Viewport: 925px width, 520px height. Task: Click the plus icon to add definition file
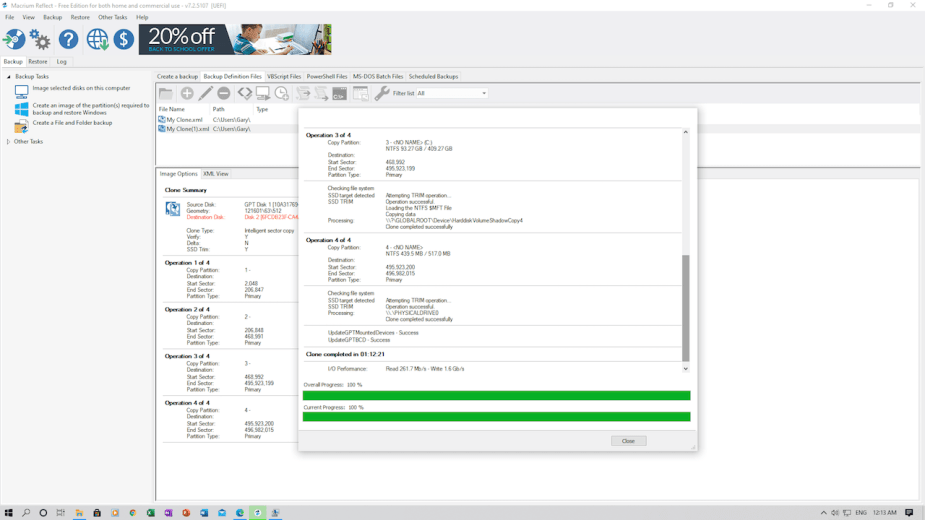pos(187,93)
